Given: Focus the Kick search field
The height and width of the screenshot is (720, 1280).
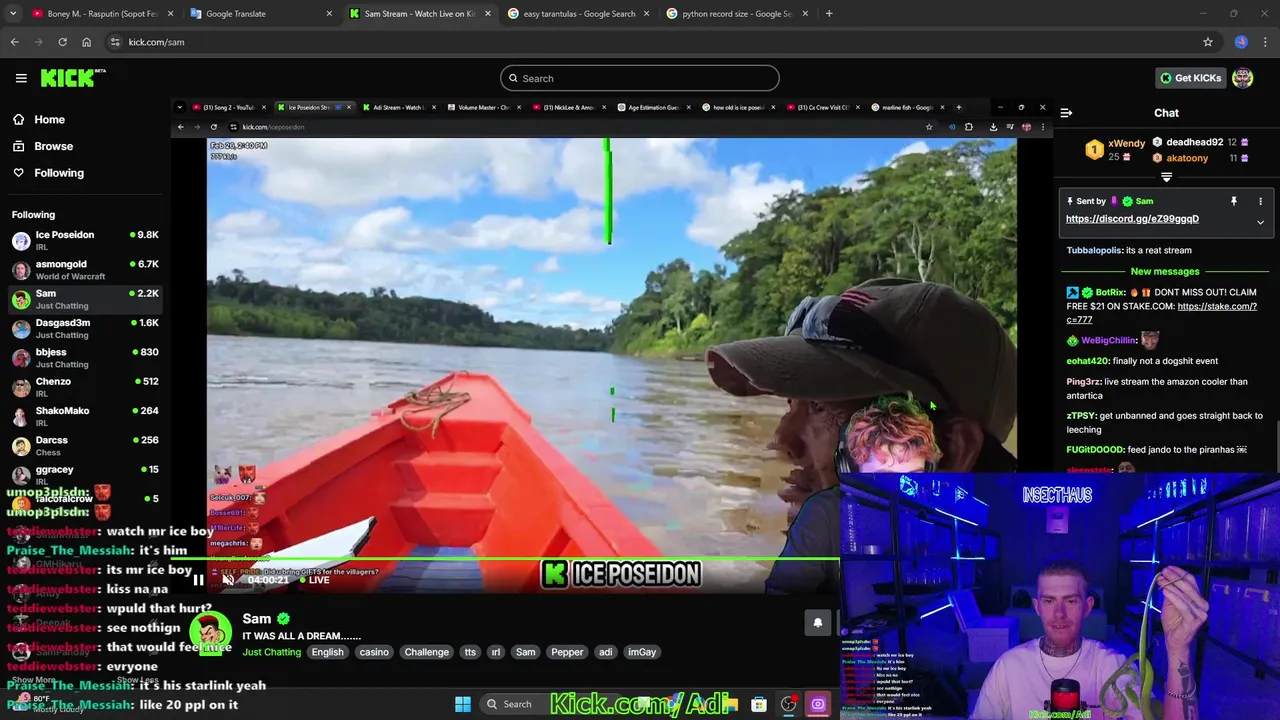Looking at the screenshot, I should click(639, 78).
